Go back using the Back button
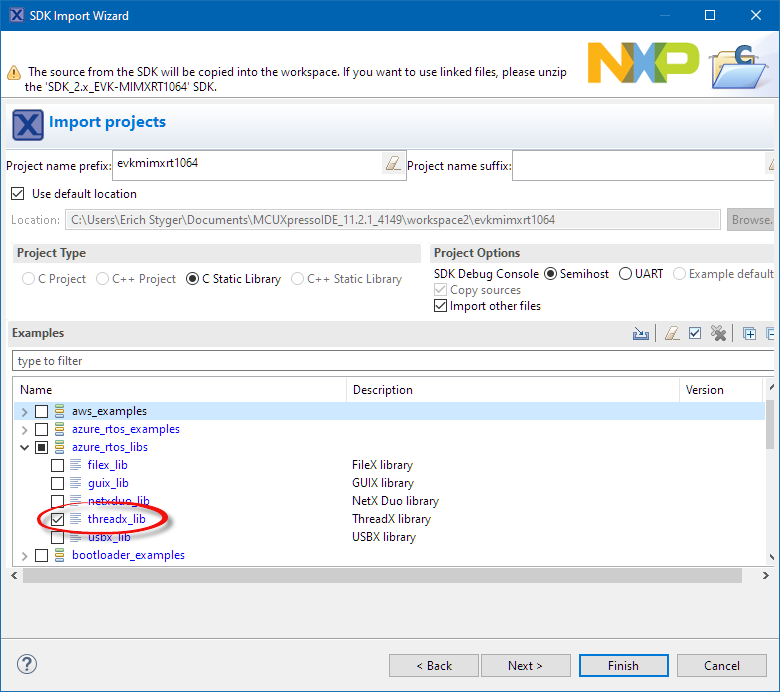The image size is (780, 692). click(434, 665)
